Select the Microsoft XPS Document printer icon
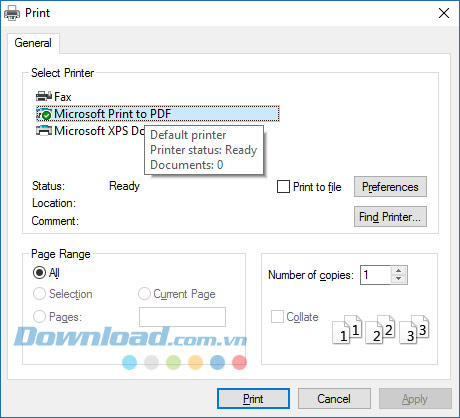460x418 pixels. click(44, 131)
